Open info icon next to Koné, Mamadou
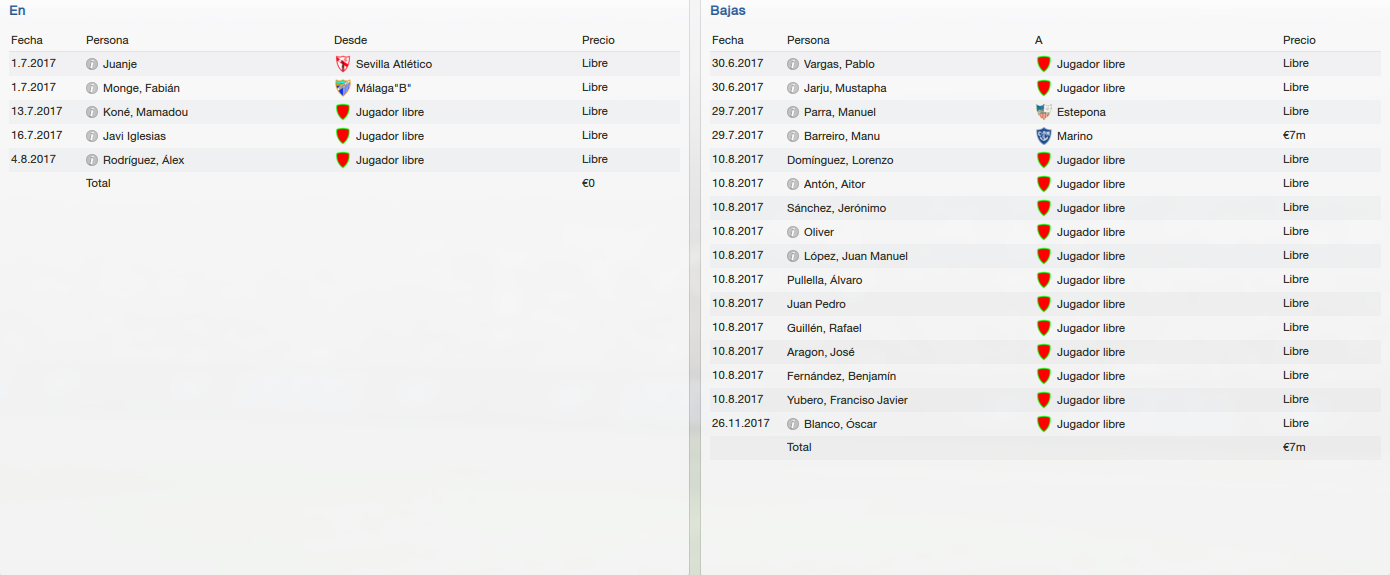The width and height of the screenshot is (1390, 575). click(93, 112)
